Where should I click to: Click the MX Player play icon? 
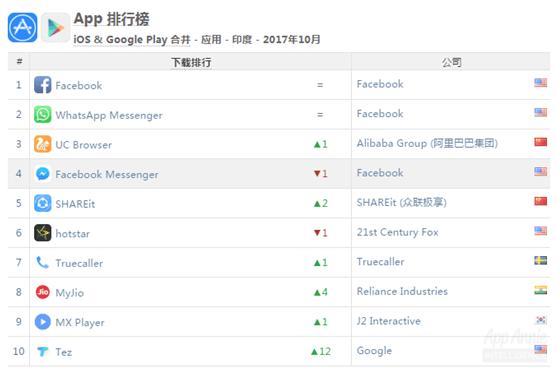43,322
